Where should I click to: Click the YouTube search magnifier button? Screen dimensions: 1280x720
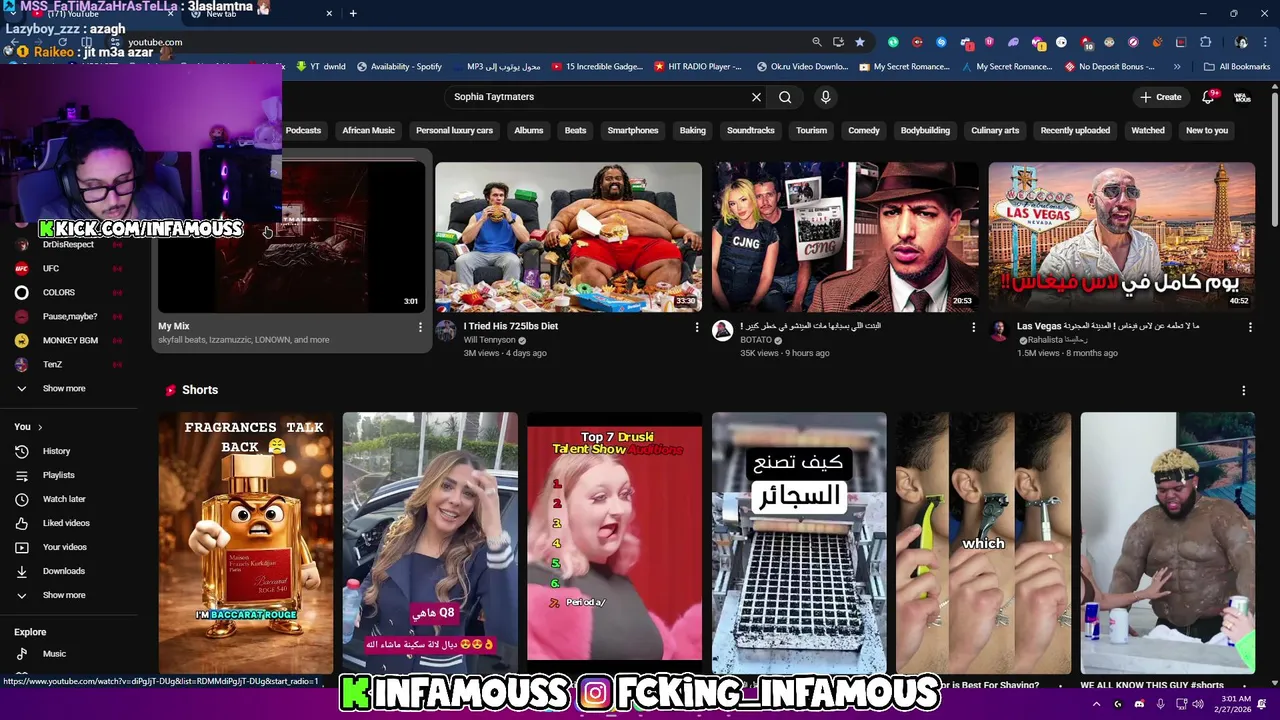pyautogui.click(x=785, y=97)
